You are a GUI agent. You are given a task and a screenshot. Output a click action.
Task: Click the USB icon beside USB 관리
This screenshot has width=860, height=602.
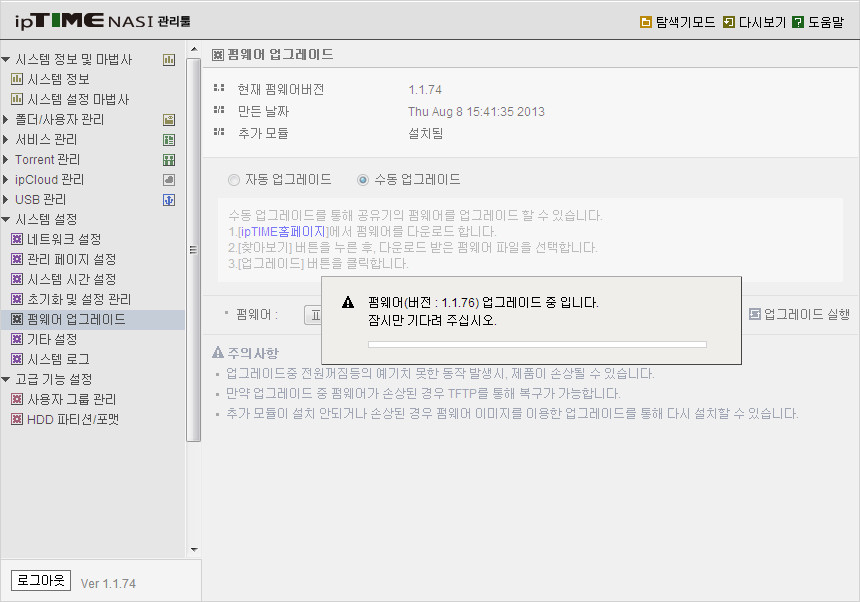pos(169,200)
